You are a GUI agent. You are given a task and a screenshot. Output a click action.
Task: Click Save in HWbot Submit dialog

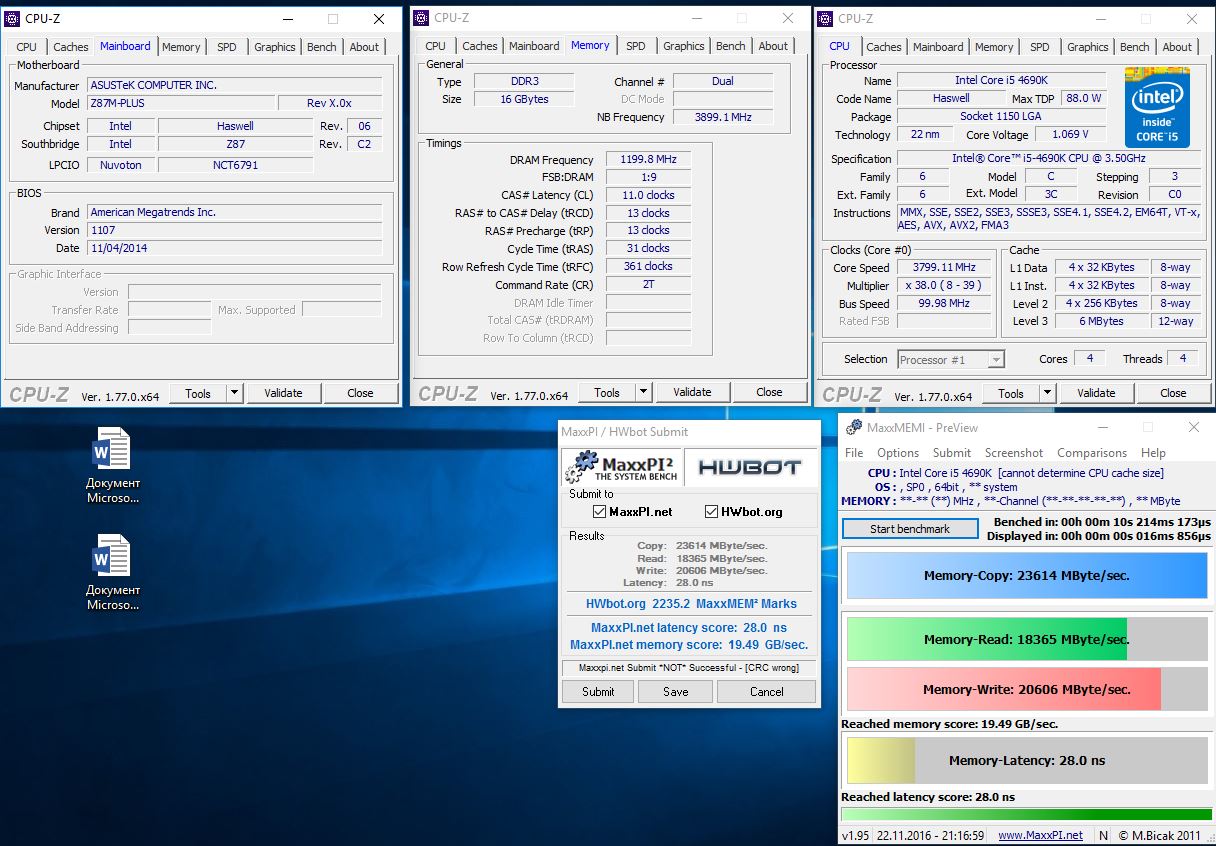[x=675, y=691]
